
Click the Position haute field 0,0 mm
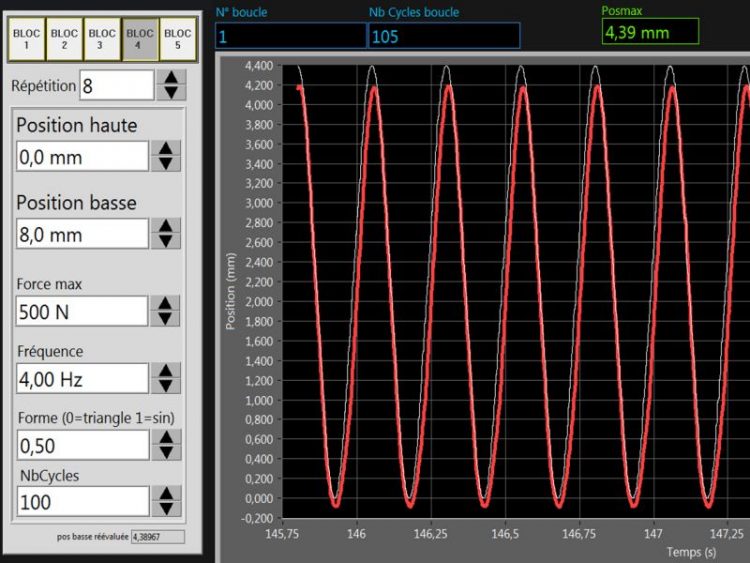[x=82, y=156]
